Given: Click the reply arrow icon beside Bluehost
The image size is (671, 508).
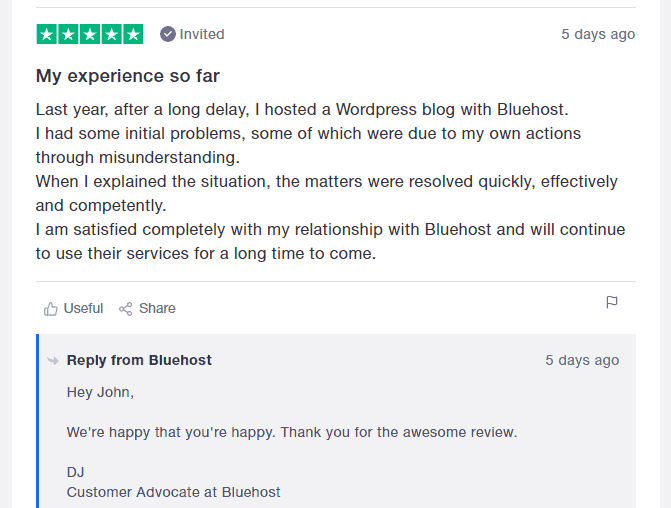Looking at the screenshot, I should [53, 361].
